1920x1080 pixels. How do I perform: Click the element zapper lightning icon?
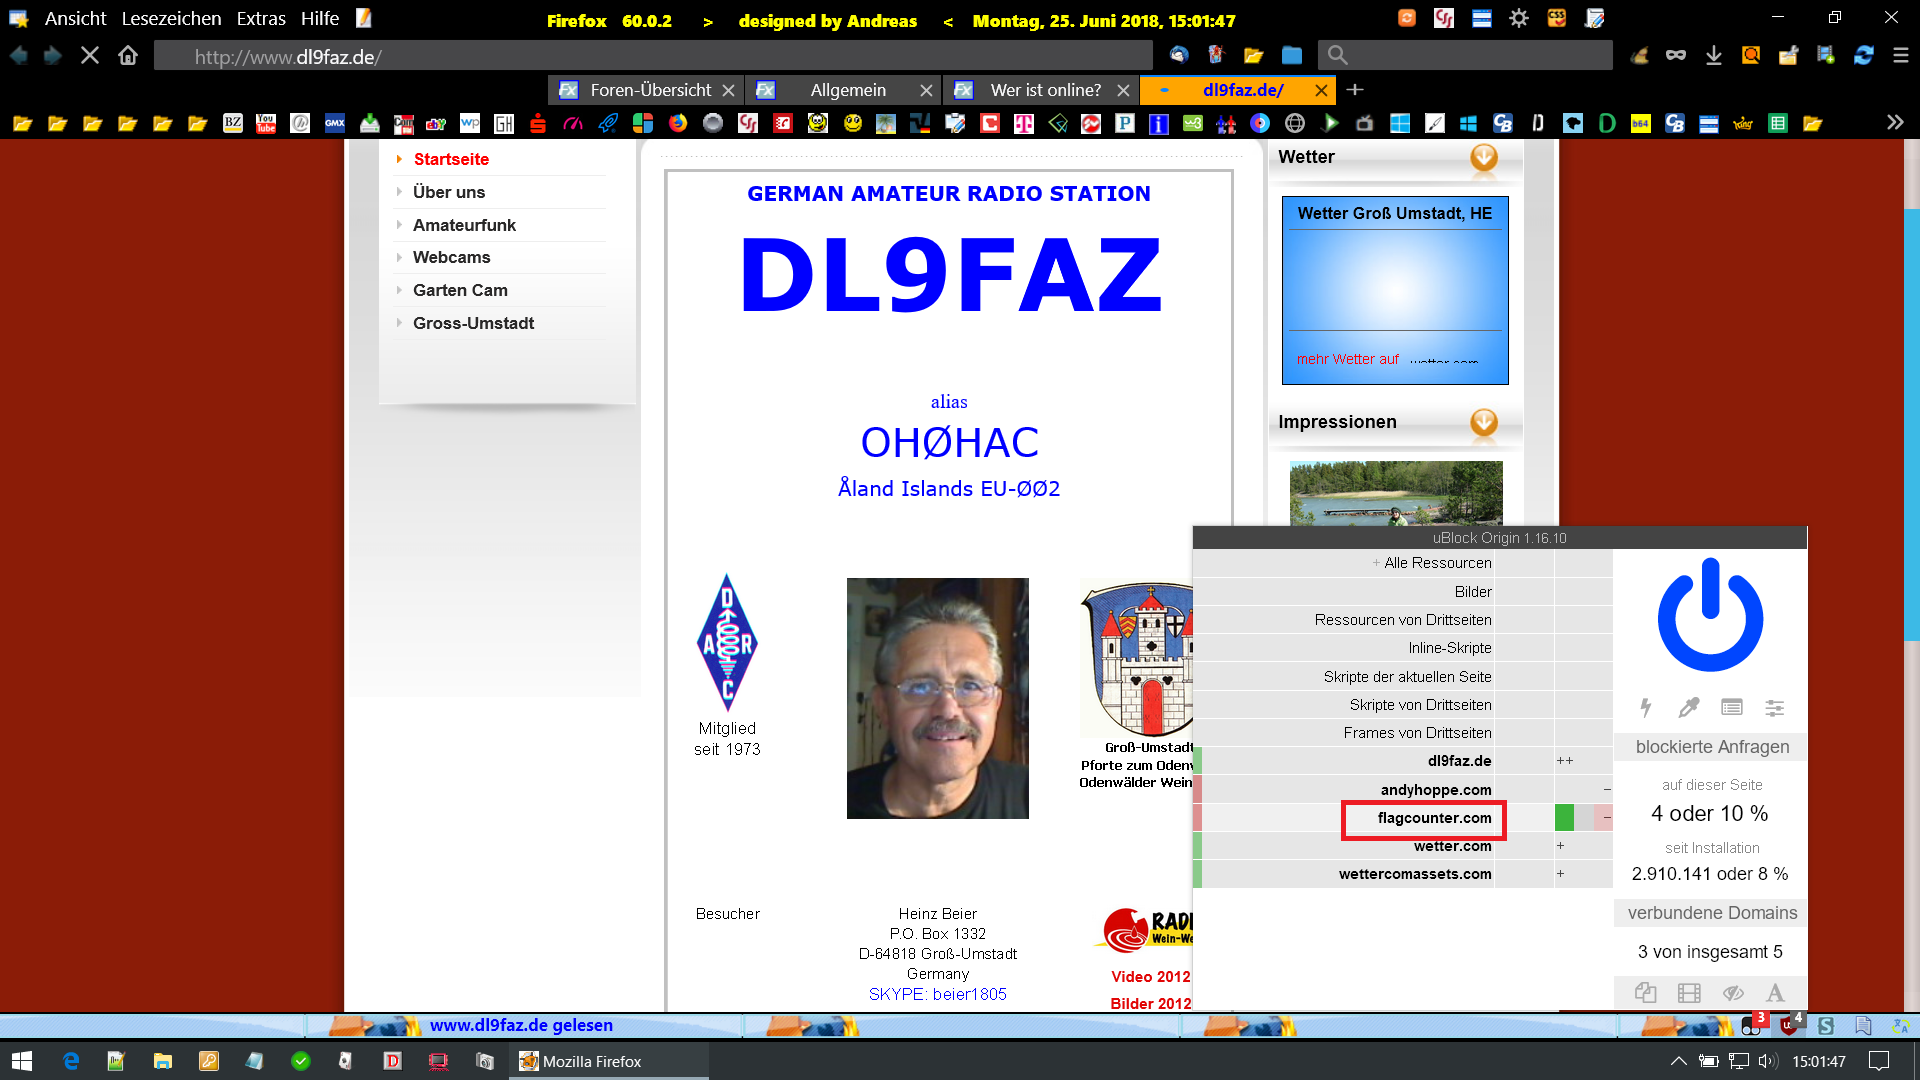[1646, 708]
